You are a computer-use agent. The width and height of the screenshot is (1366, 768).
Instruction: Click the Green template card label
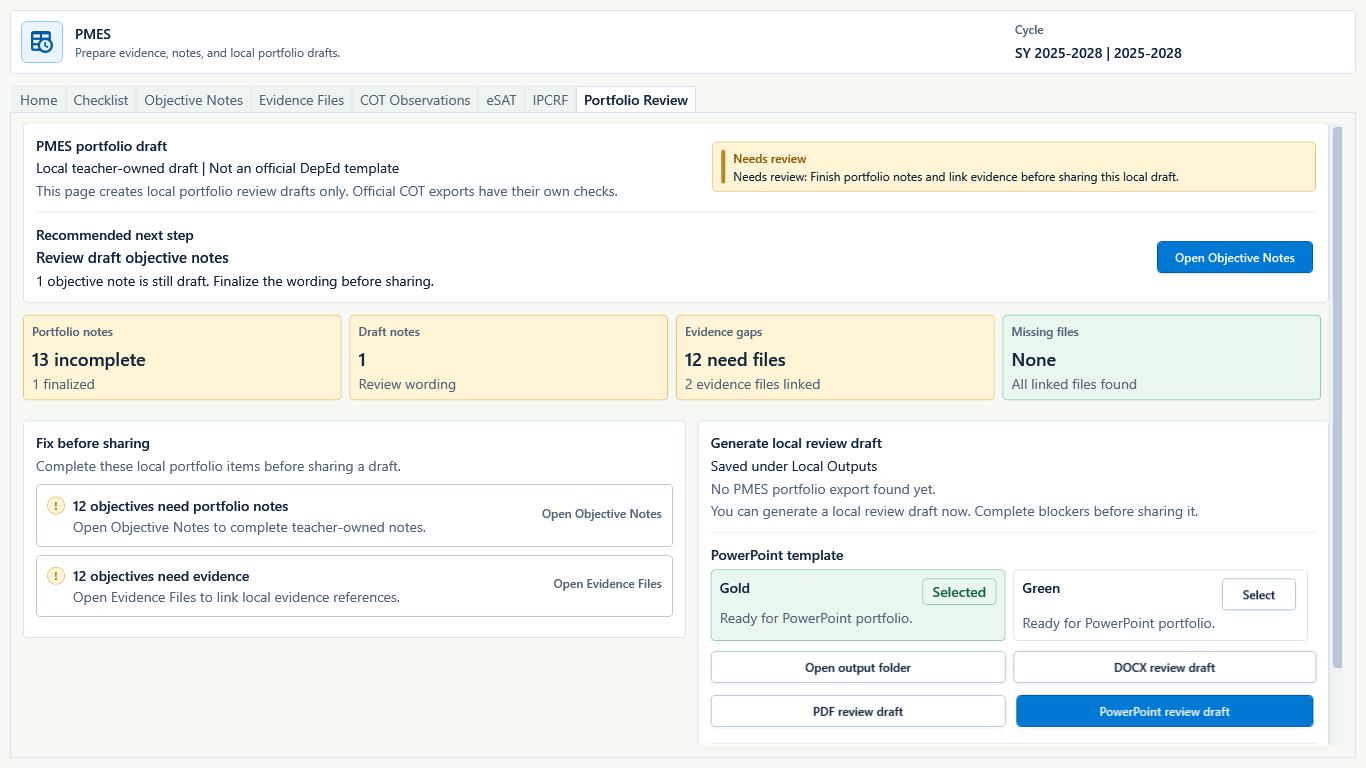click(x=1041, y=588)
